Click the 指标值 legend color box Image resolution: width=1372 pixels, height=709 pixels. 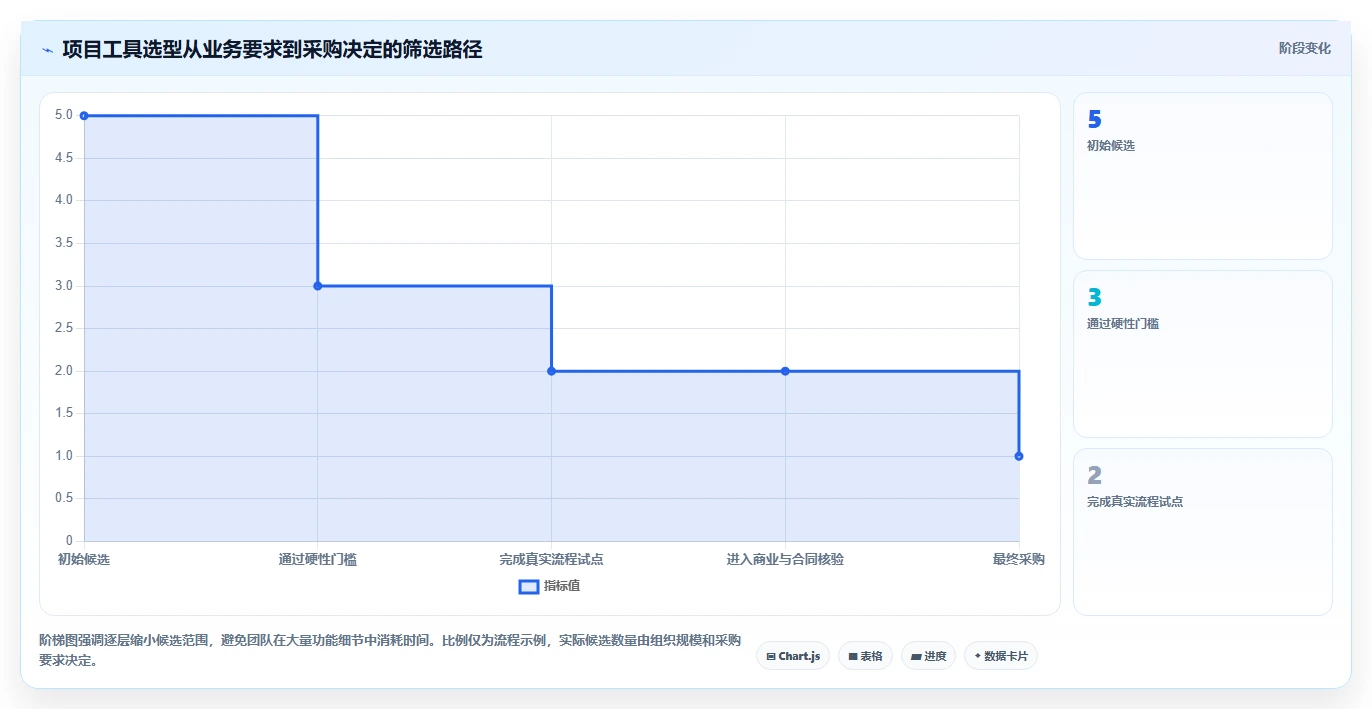point(529,586)
